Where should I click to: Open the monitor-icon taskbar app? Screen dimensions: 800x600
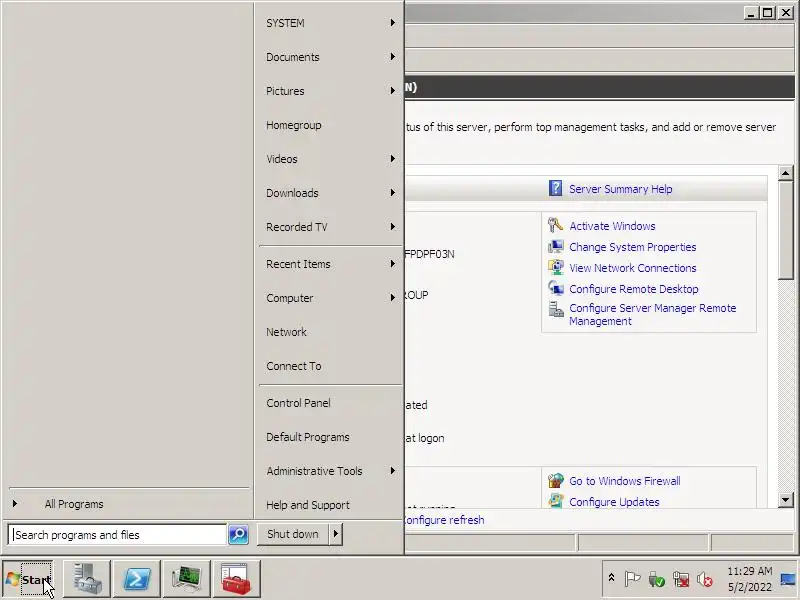pos(187,579)
